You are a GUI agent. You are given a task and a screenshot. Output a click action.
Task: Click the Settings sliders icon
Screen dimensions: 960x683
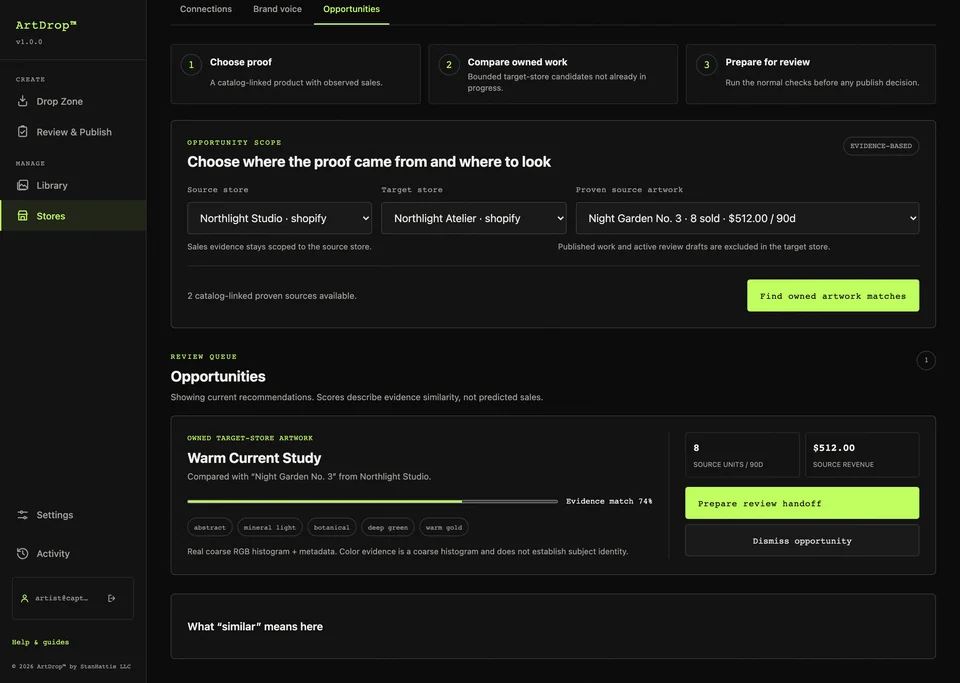click(x=23, y=515)
